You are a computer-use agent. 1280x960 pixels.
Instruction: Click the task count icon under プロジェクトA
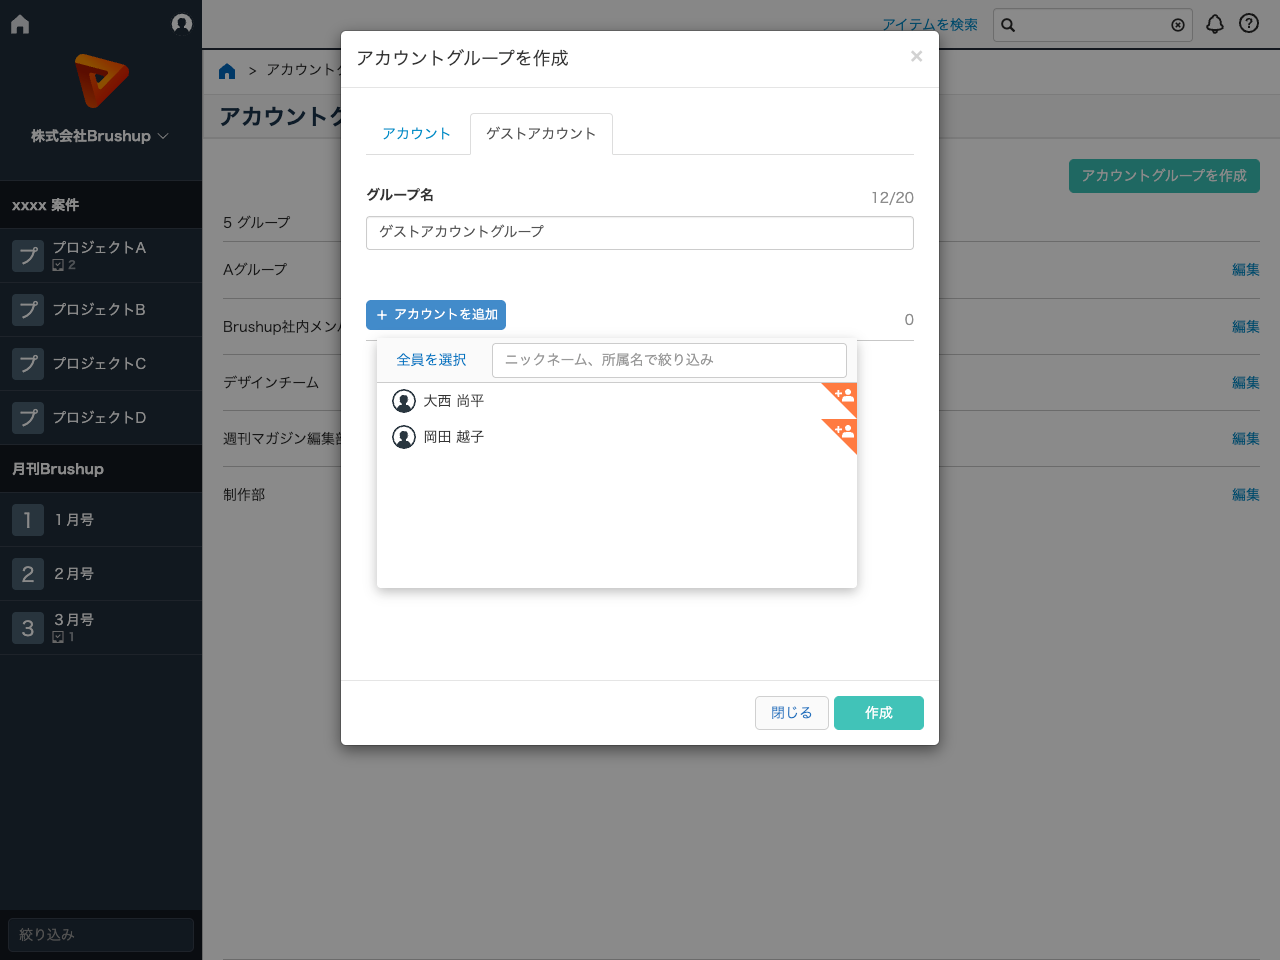pos(58,265)
